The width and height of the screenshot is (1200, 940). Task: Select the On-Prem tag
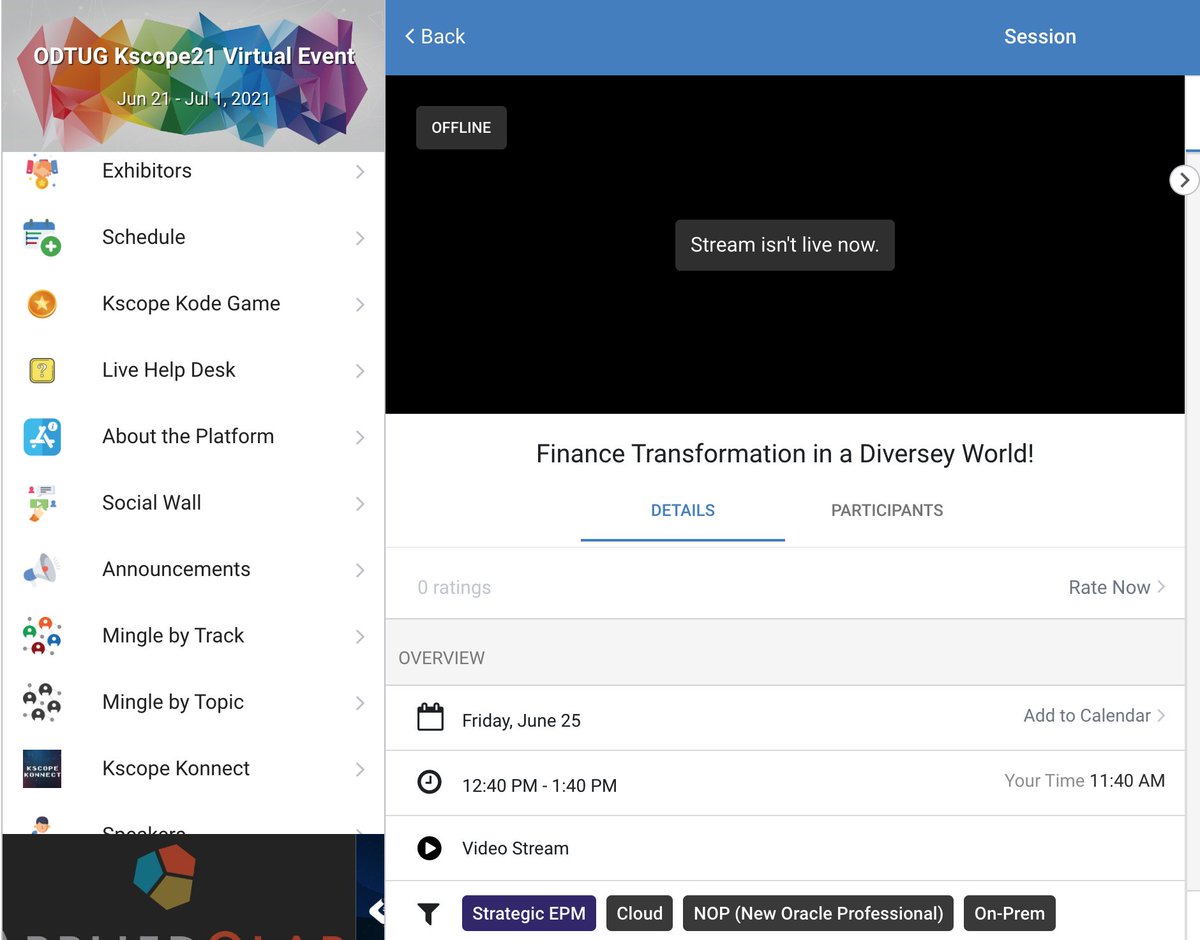click(1010, 913)
